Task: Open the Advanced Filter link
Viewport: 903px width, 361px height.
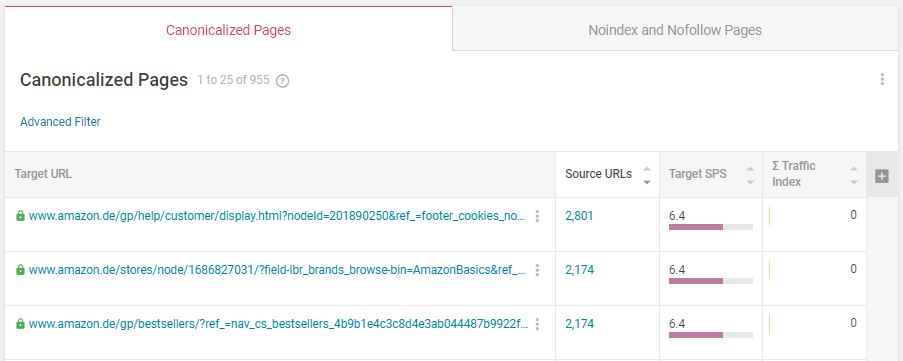Action: (x=60, y=121)
